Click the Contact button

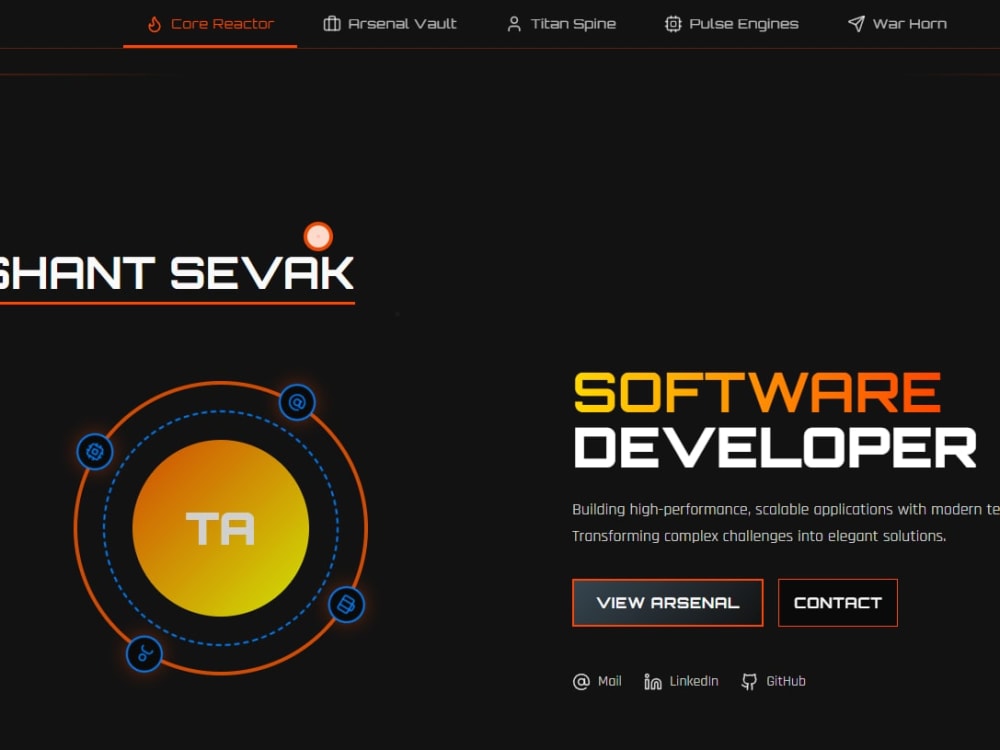[837, 603]
